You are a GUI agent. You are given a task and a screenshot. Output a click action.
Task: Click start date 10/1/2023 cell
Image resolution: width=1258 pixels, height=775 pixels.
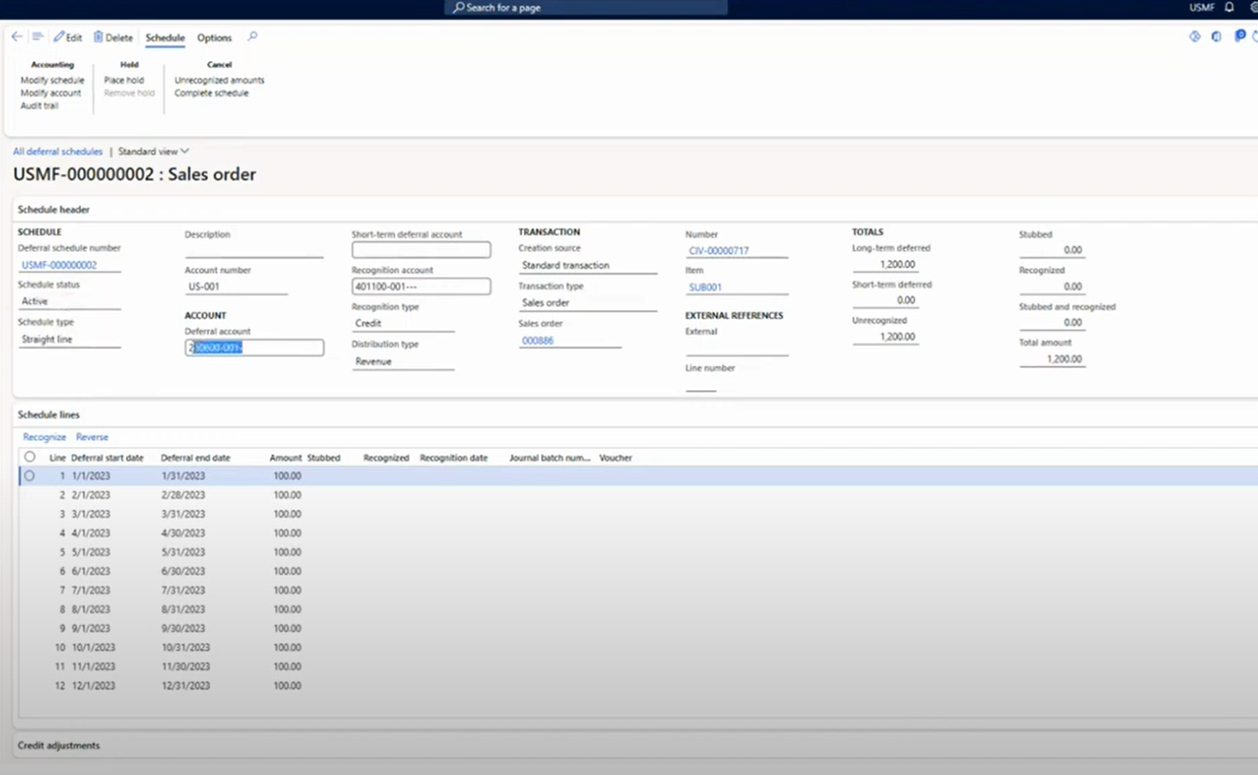pyautogui.click(x=93, y=647)
